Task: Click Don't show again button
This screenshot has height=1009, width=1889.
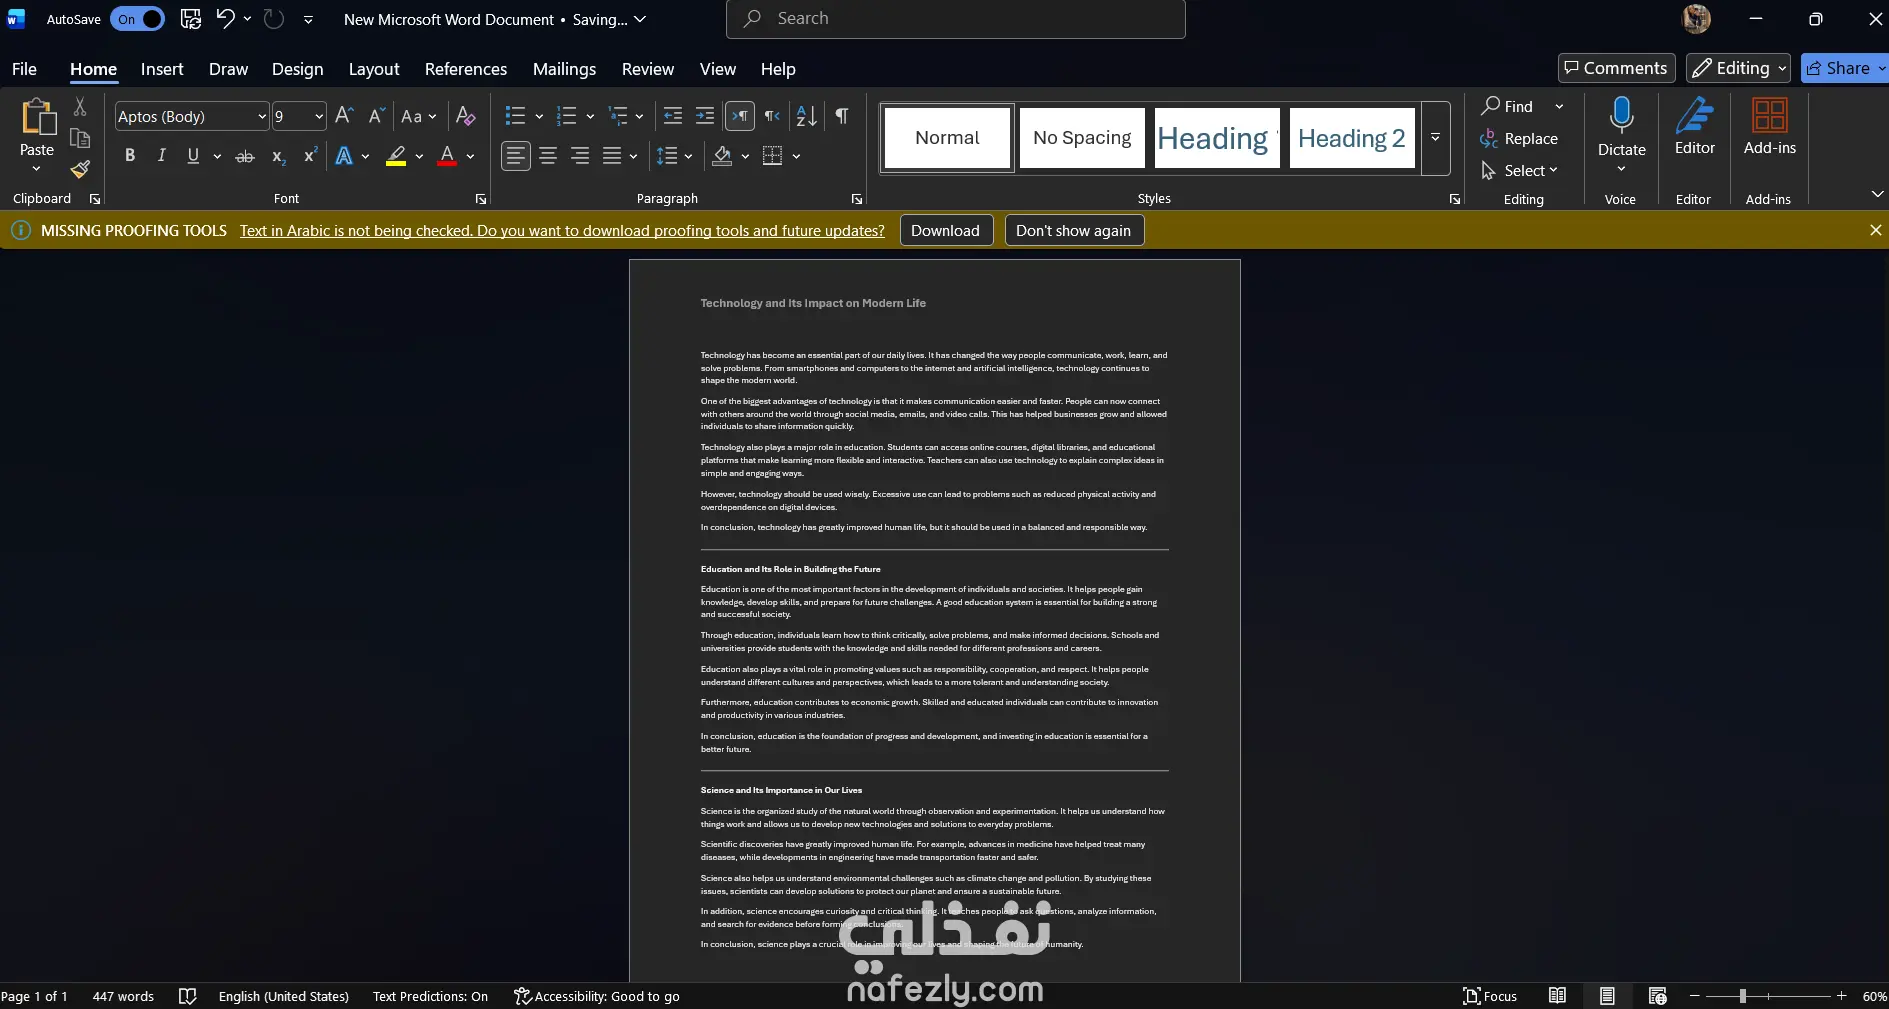Action: 1073,230
